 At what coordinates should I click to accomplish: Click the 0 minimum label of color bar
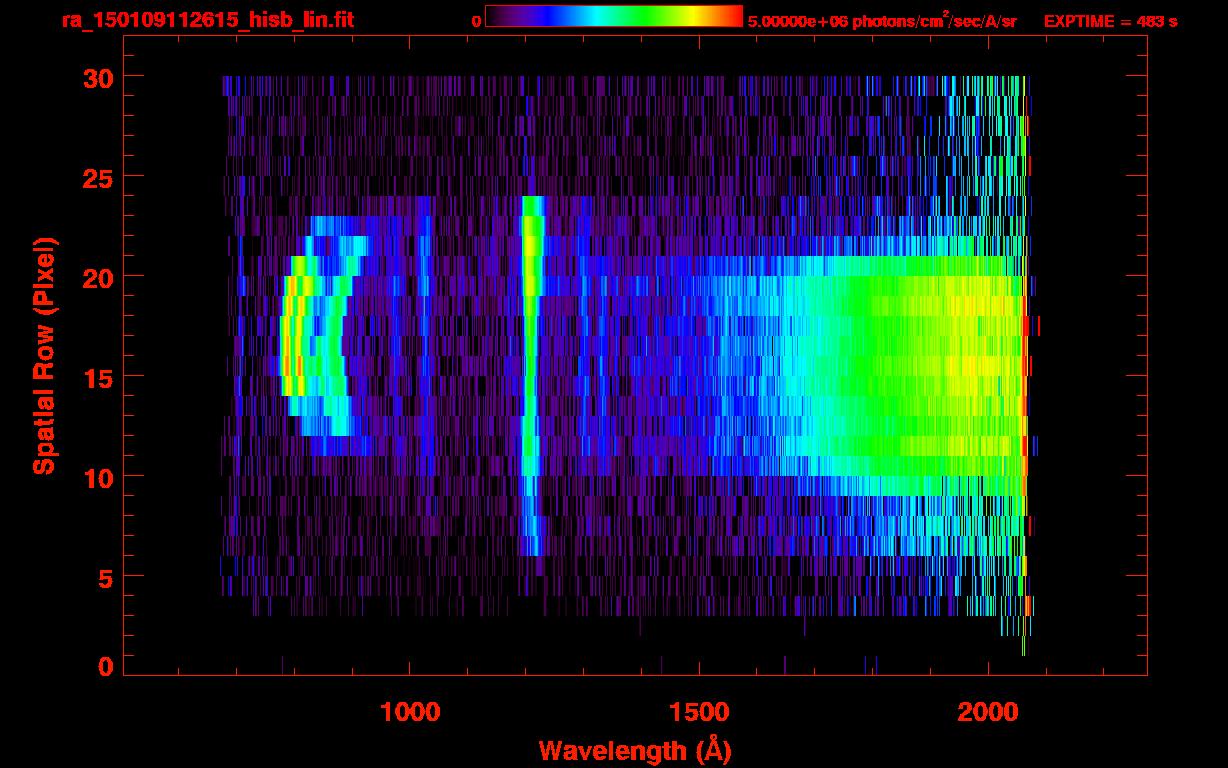476,20
